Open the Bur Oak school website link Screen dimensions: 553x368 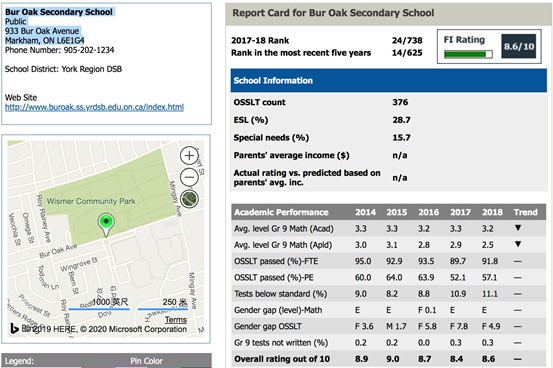[95, 107]
